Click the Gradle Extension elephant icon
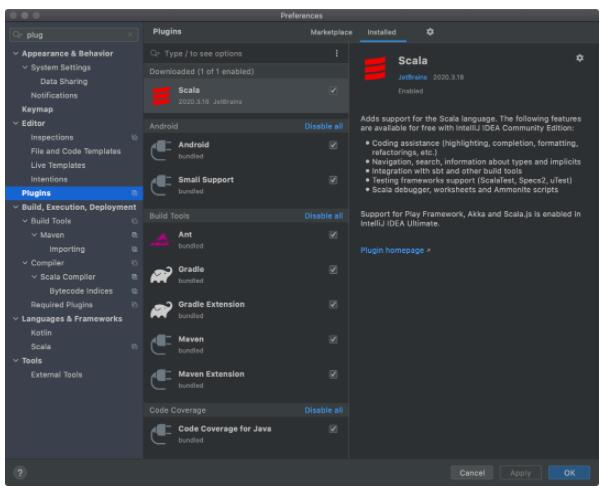This screenshot has width=603, height=491. (162, 310)
